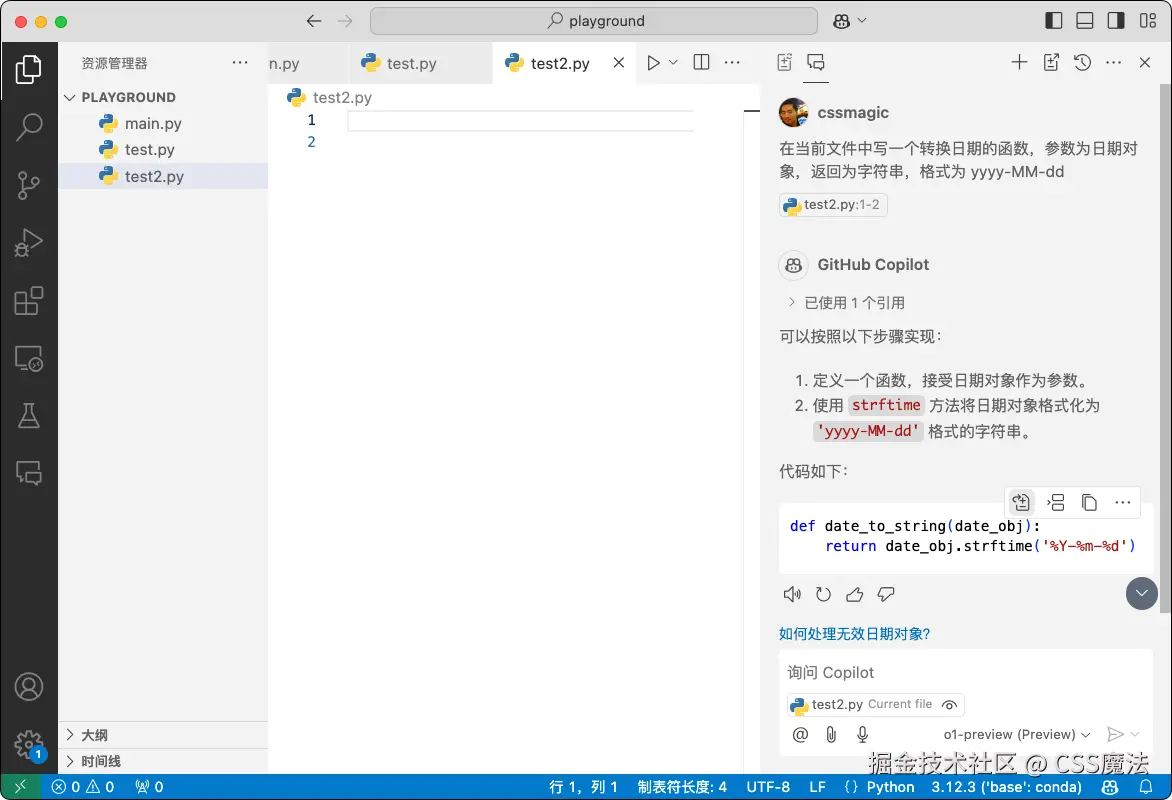
Task: Start a new Copilot chat session
Action: (1019, 62)
